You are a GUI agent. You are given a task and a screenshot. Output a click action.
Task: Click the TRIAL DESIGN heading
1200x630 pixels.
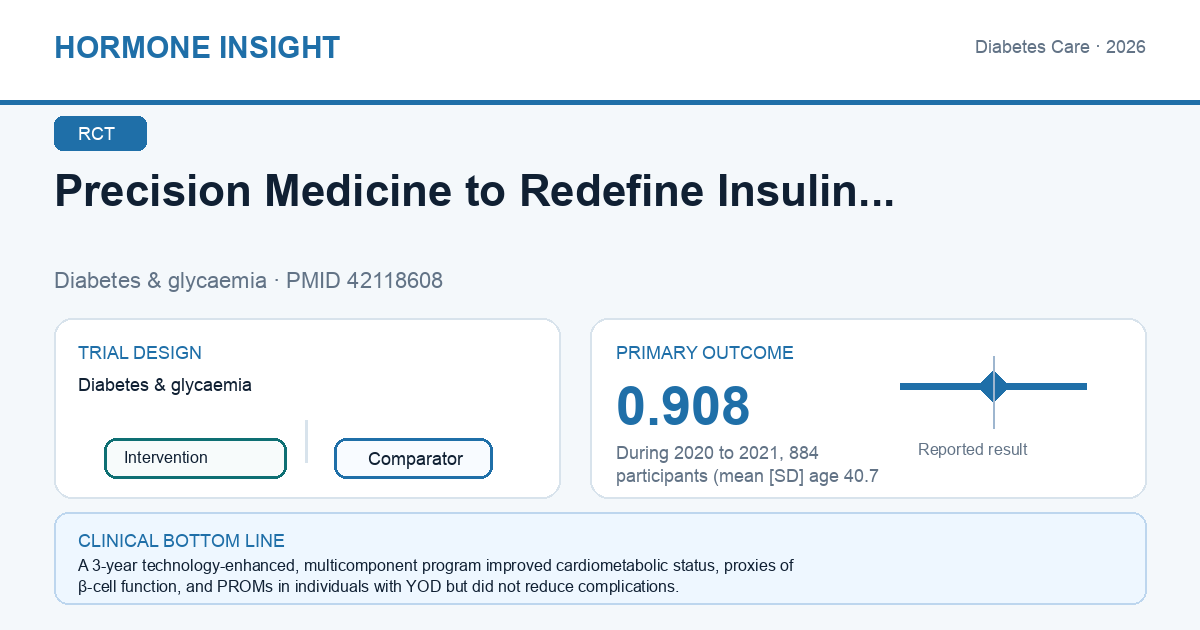(x=140, y=353)
